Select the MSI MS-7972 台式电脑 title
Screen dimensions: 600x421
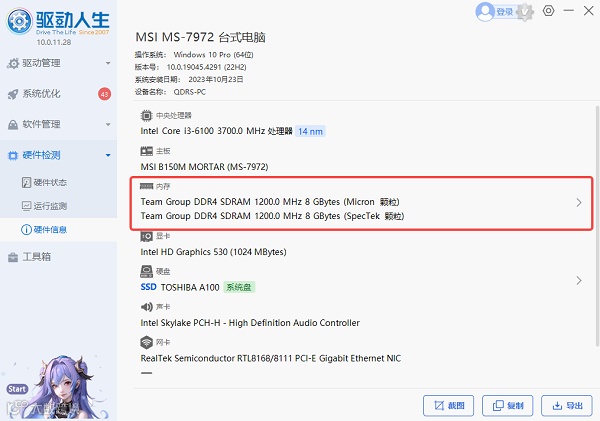[200, 37]
